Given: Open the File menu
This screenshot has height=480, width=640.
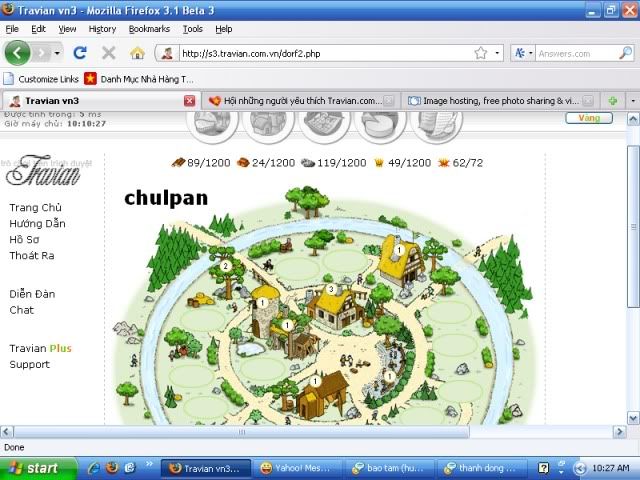Looking at the screenshot, I should [12, 29].
